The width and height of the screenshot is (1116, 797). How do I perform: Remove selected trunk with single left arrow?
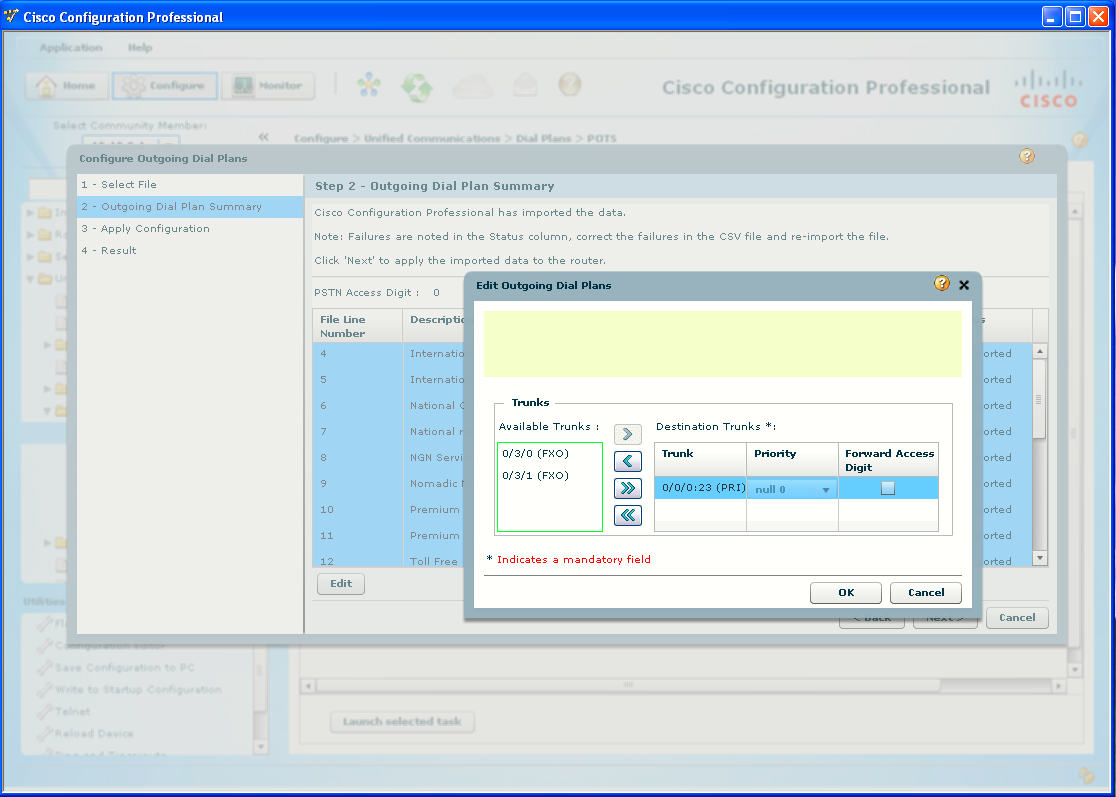coord(627,460)
